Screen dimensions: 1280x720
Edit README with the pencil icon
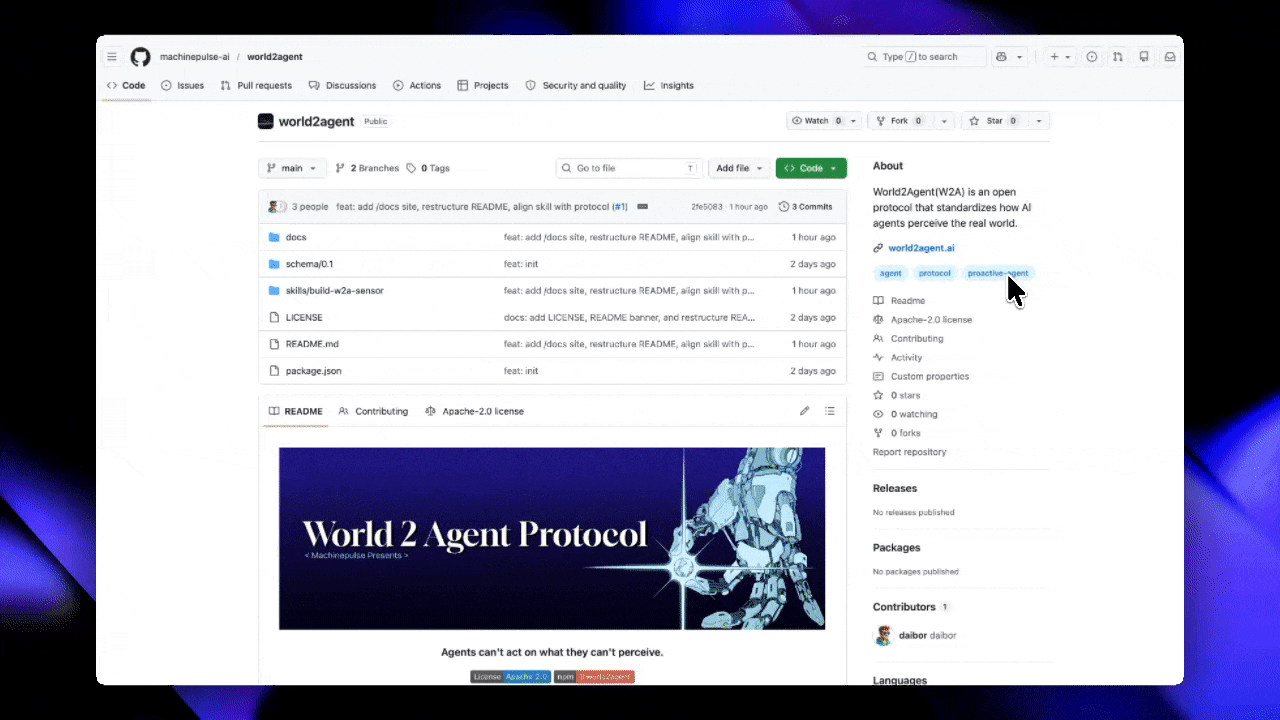click(x=804, y=411)
